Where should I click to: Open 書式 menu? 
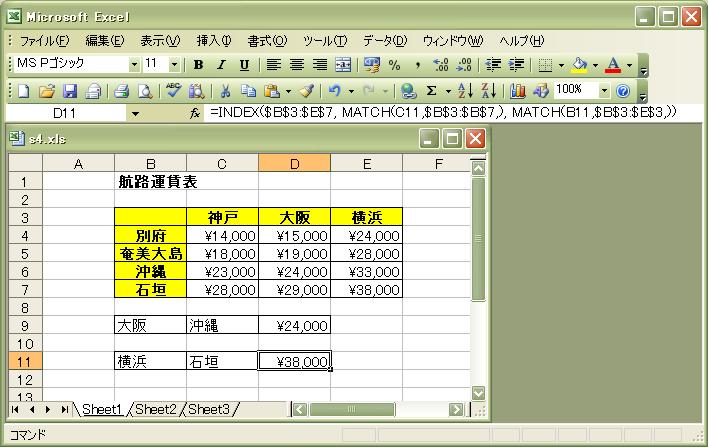pos(267,41)
